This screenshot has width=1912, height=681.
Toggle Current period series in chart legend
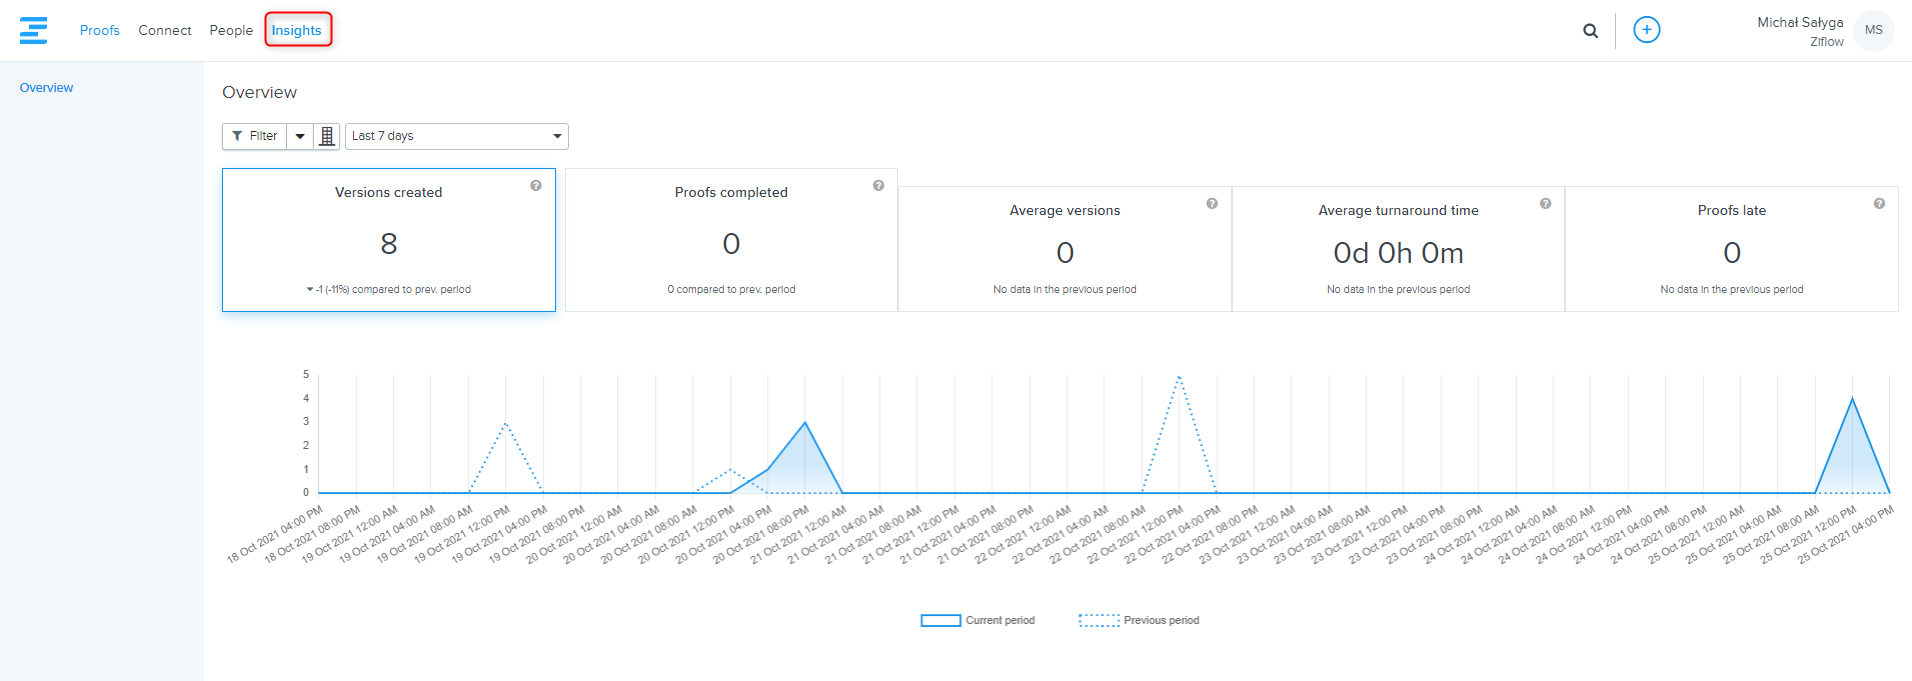[x=978, y=621]
